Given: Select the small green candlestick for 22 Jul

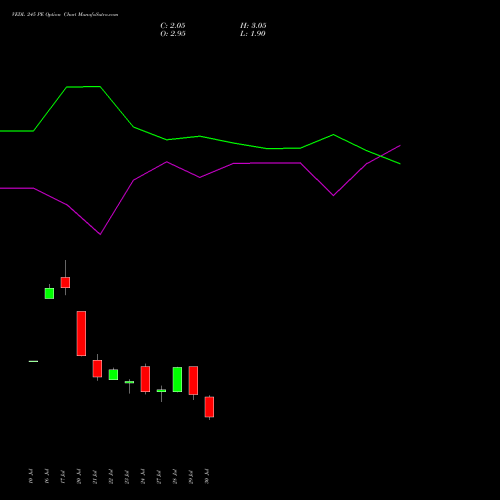Looking at the screenshot, I should pos(113,374).
